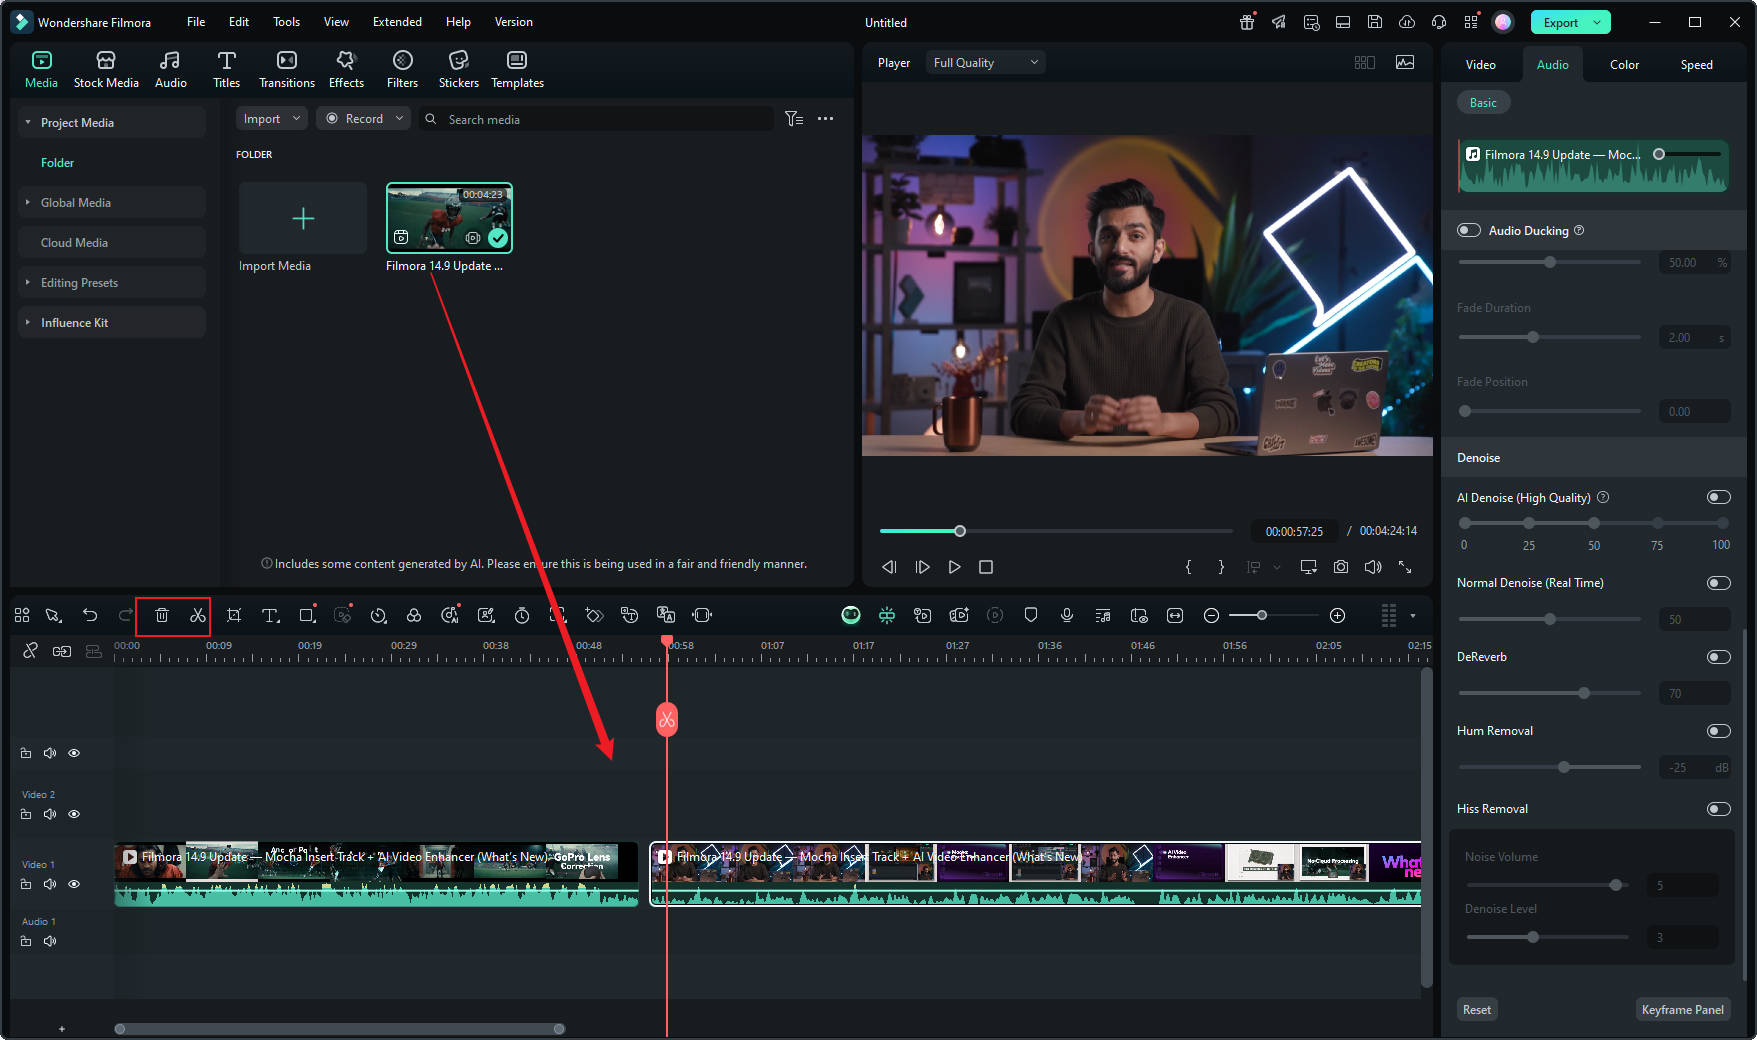Viewport: 1757px width, 1040px height.
Task: Click the Undo arrow in timeline toolbar
Action: point(90,616)
